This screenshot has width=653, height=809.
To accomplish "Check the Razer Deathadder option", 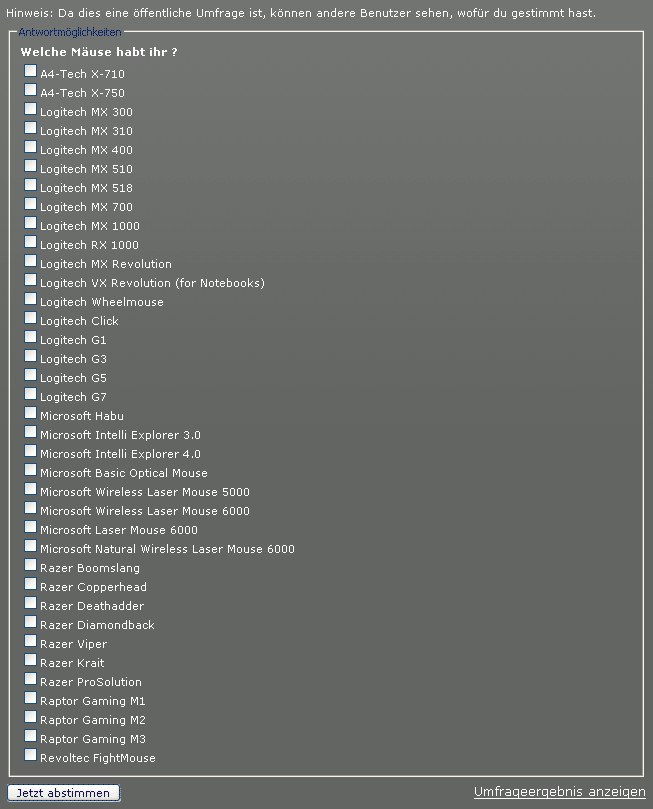I will pos(30,603).
